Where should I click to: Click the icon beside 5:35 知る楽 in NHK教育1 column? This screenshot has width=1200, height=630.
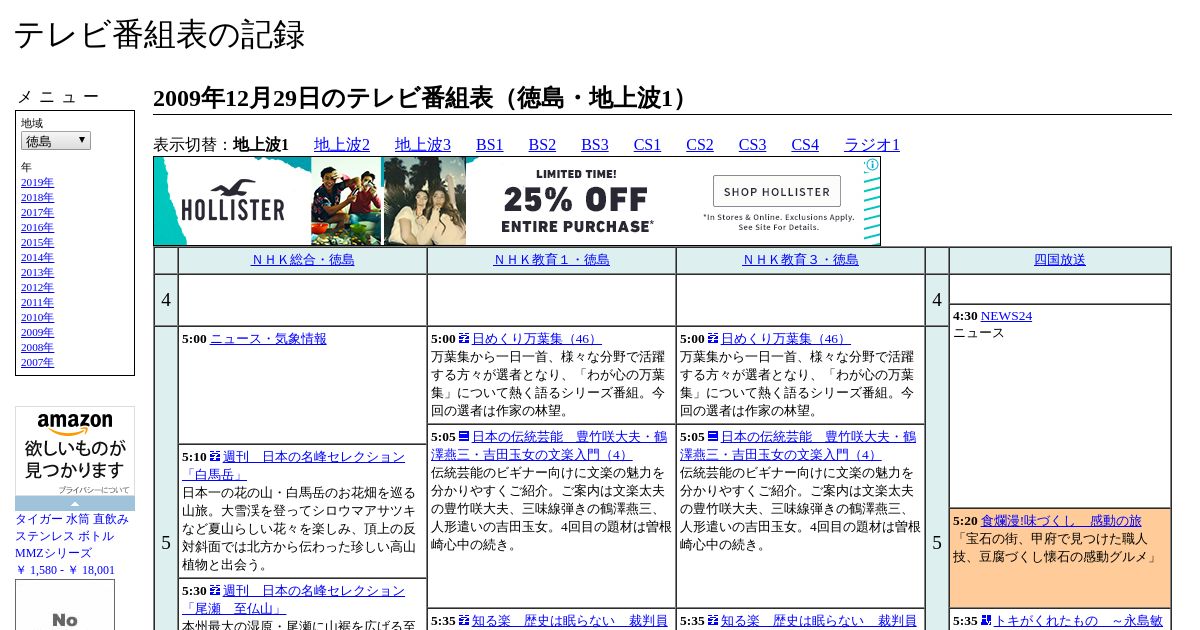(x=464, y=621)
